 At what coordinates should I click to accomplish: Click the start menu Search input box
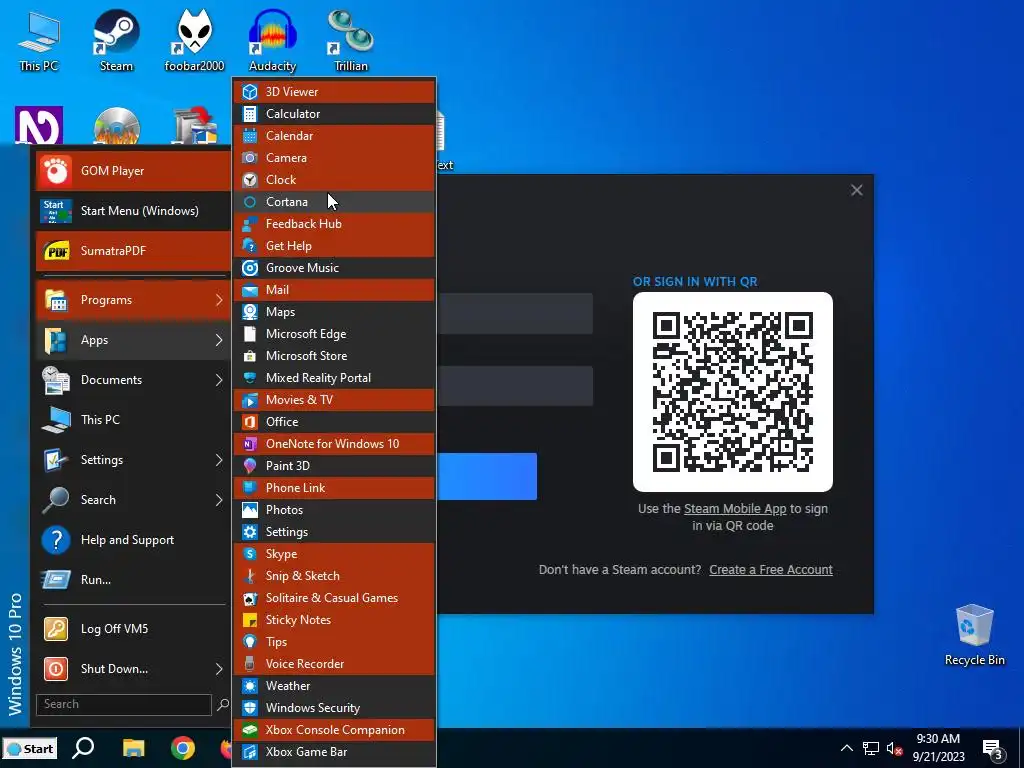tap(124, 704)
